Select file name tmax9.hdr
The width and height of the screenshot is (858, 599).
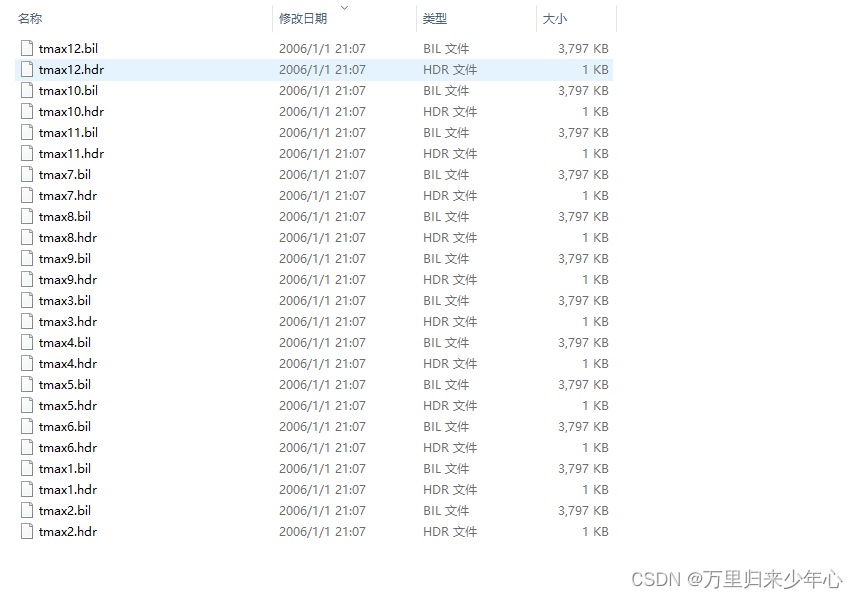(67, 280)
